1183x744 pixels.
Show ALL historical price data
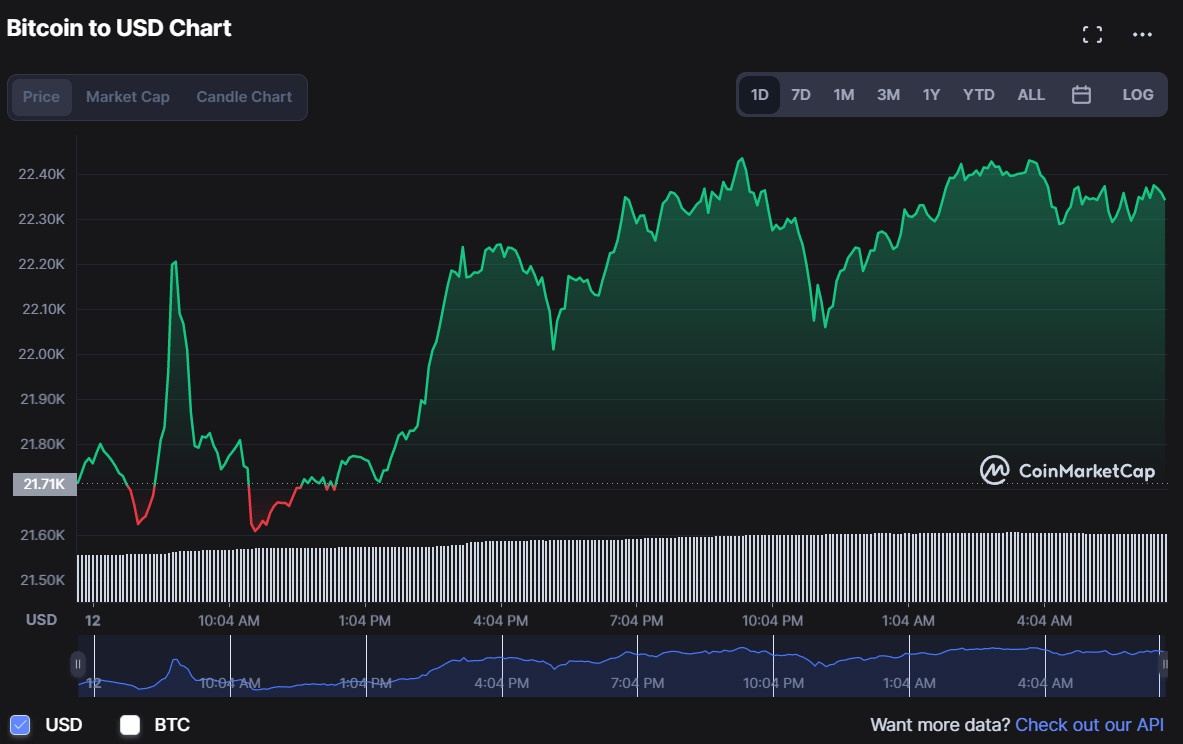(1031, 95)
